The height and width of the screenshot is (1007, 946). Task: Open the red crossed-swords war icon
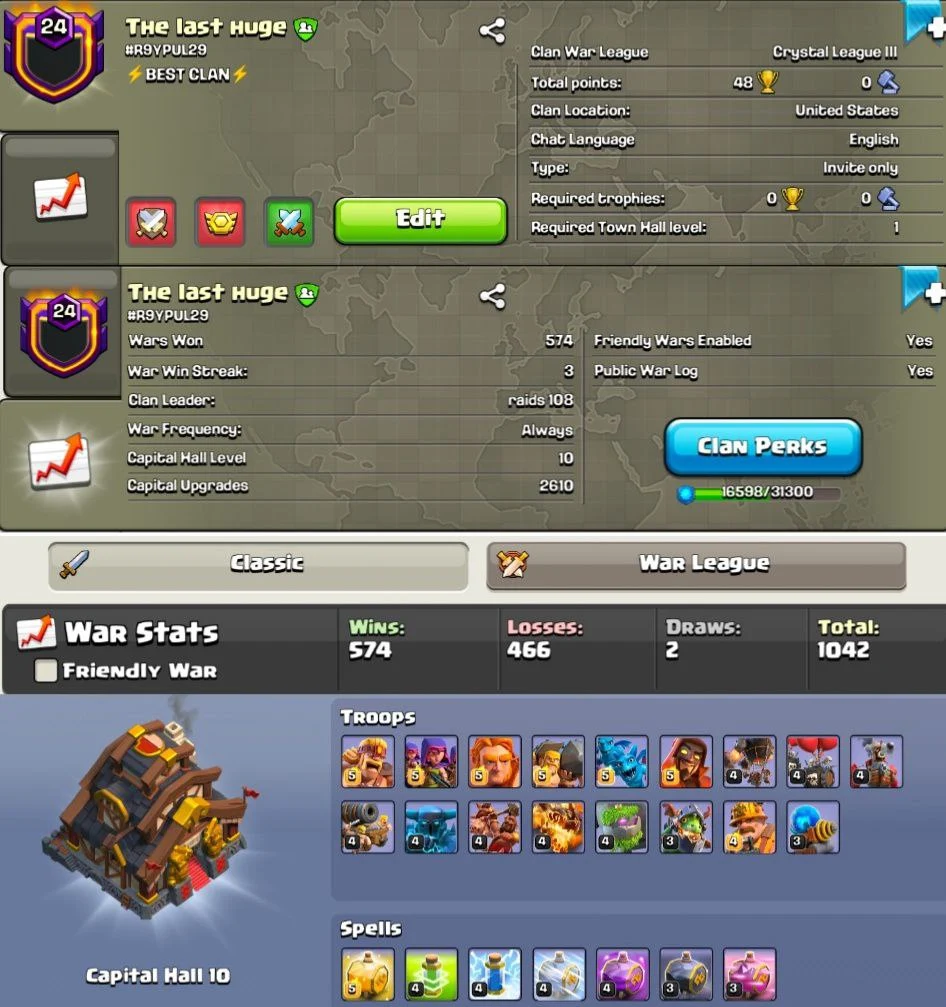pos(152,222)
